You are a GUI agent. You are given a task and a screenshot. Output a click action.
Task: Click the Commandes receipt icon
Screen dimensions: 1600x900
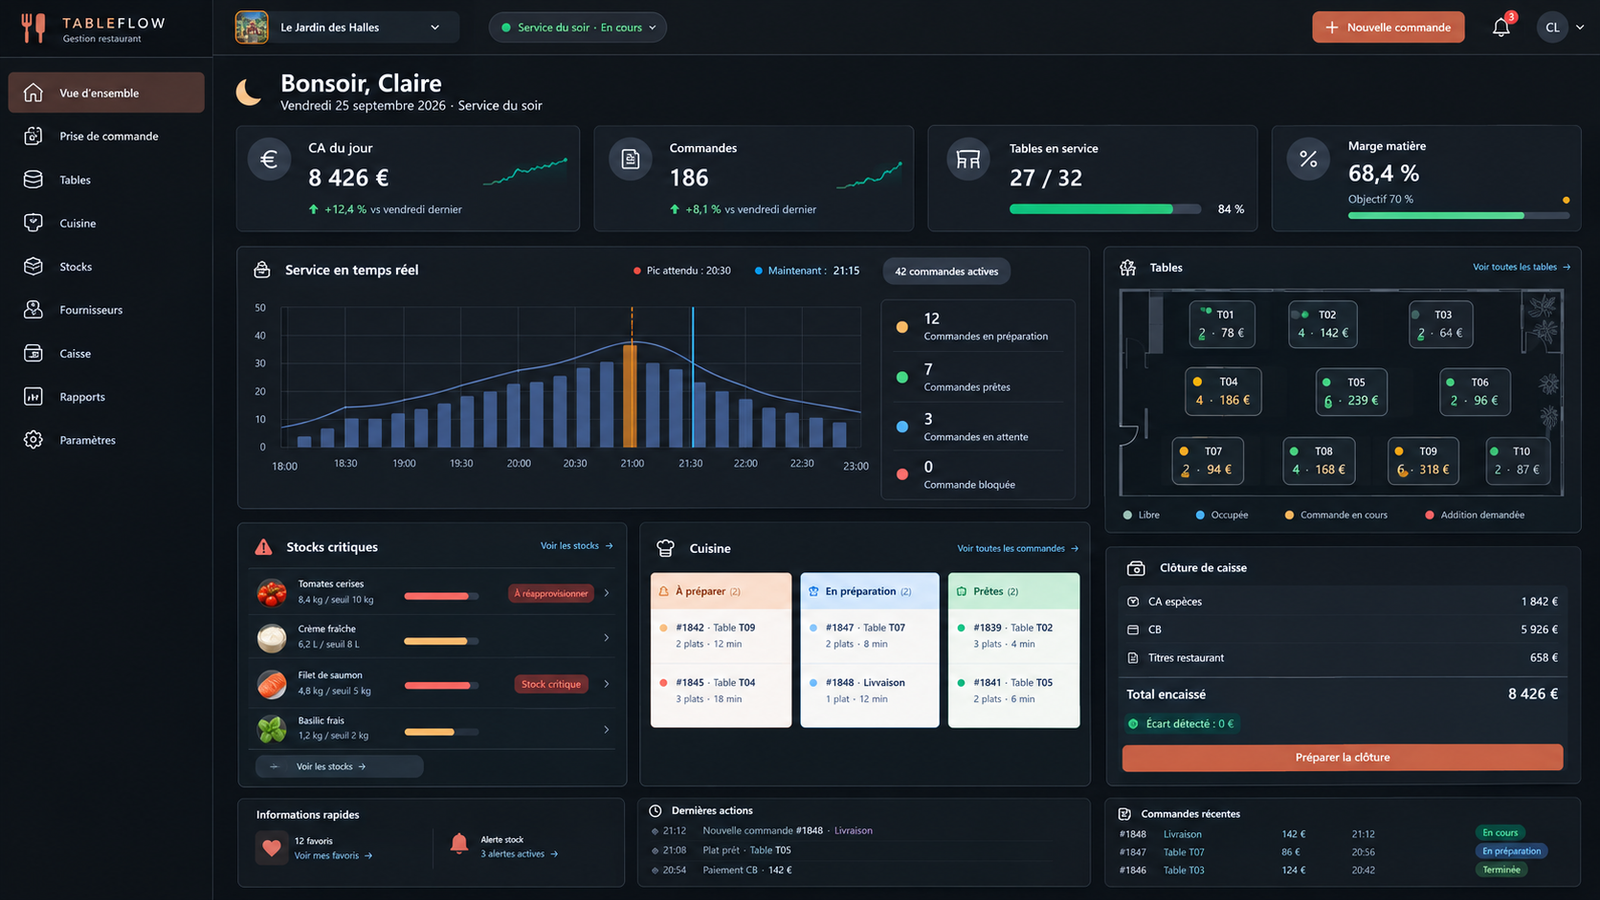631,159
